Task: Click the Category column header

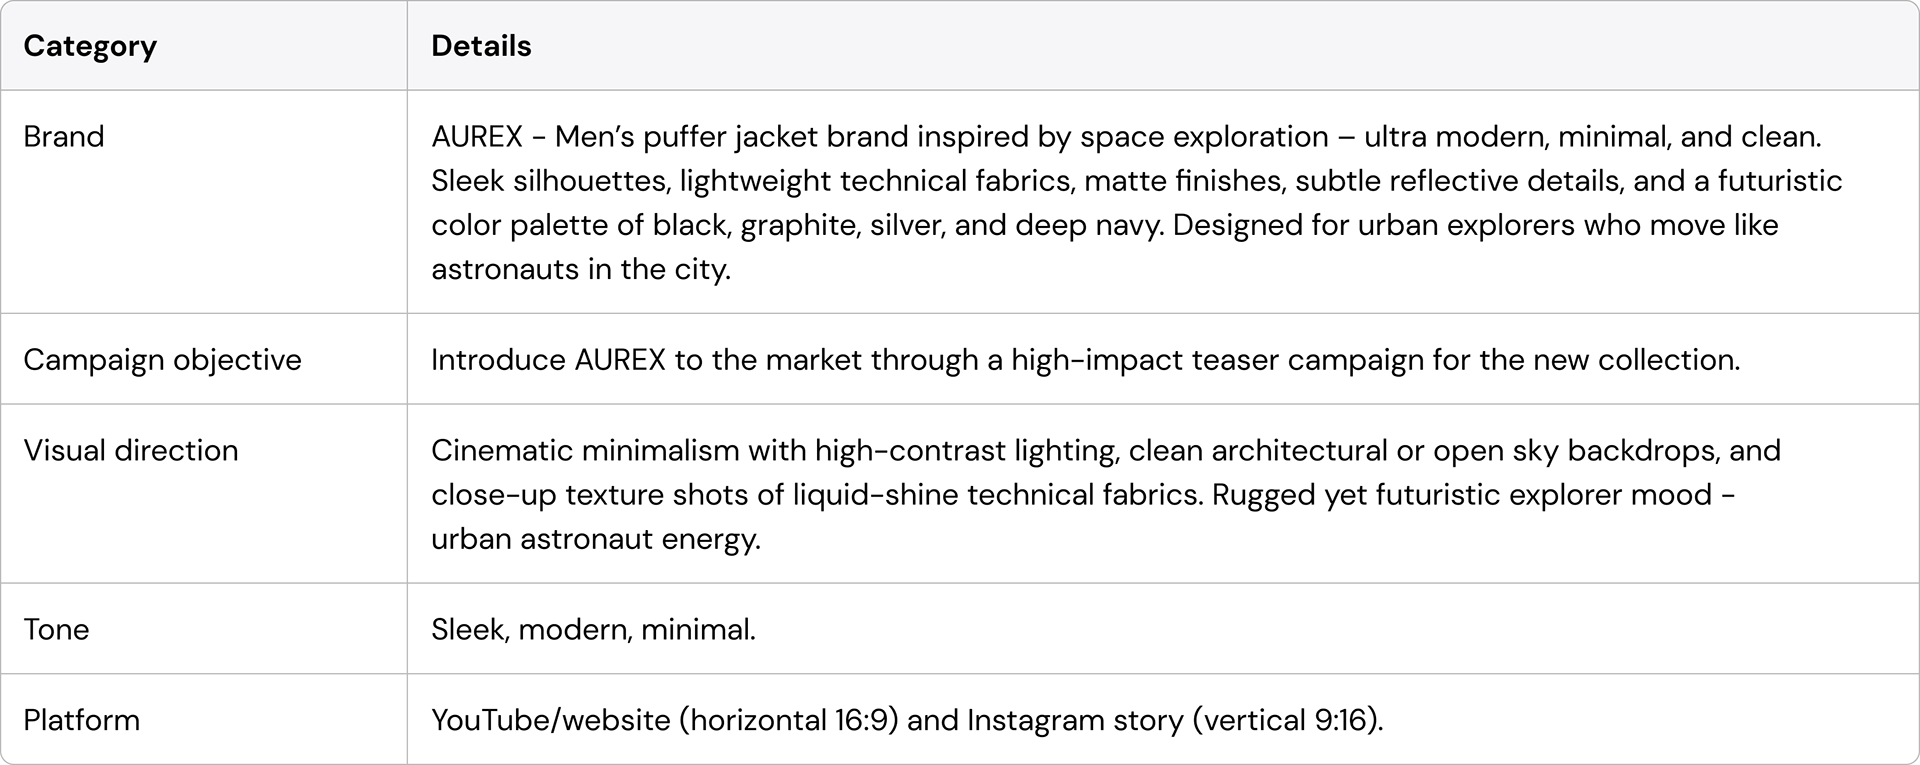Action: [x=90, y=46]
